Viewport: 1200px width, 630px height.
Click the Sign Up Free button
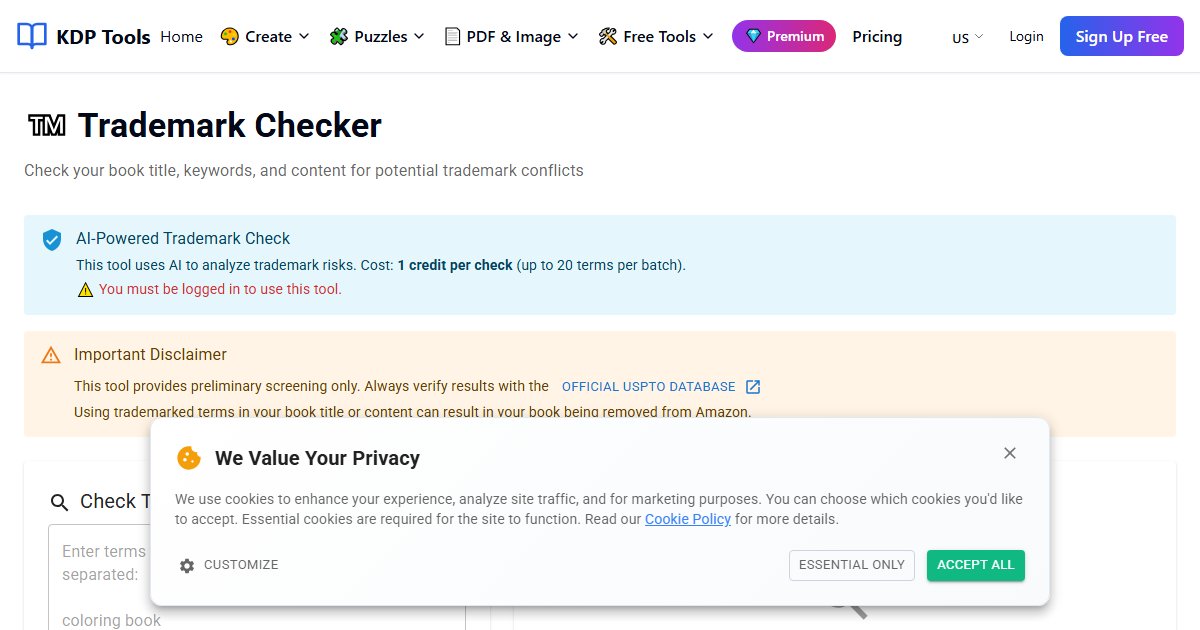click(1122, 37)
